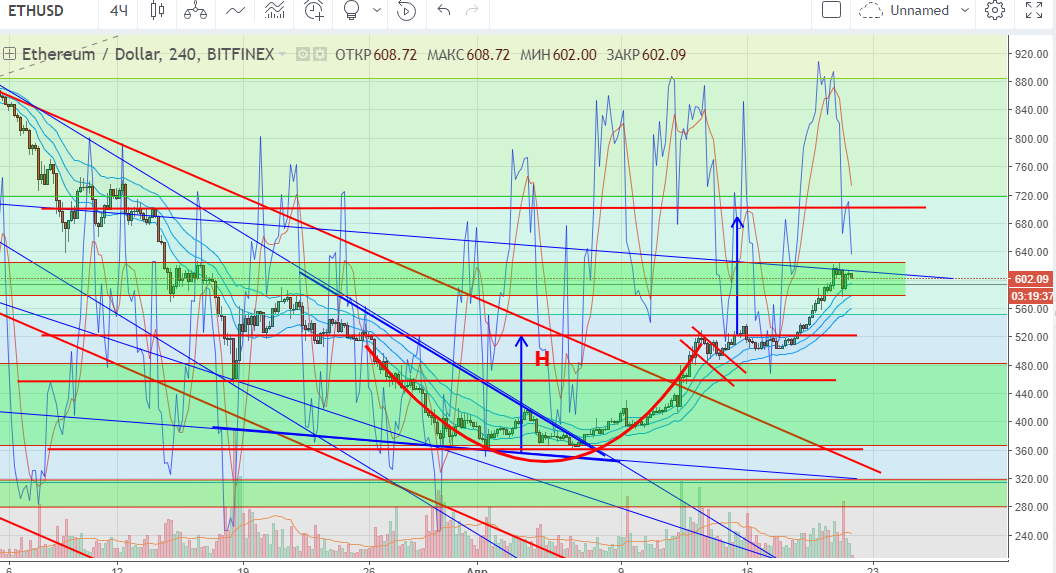Enter fullscreen chart mode
The width and height of the screenshot is (1056, 573).
tap(1034, 11)
